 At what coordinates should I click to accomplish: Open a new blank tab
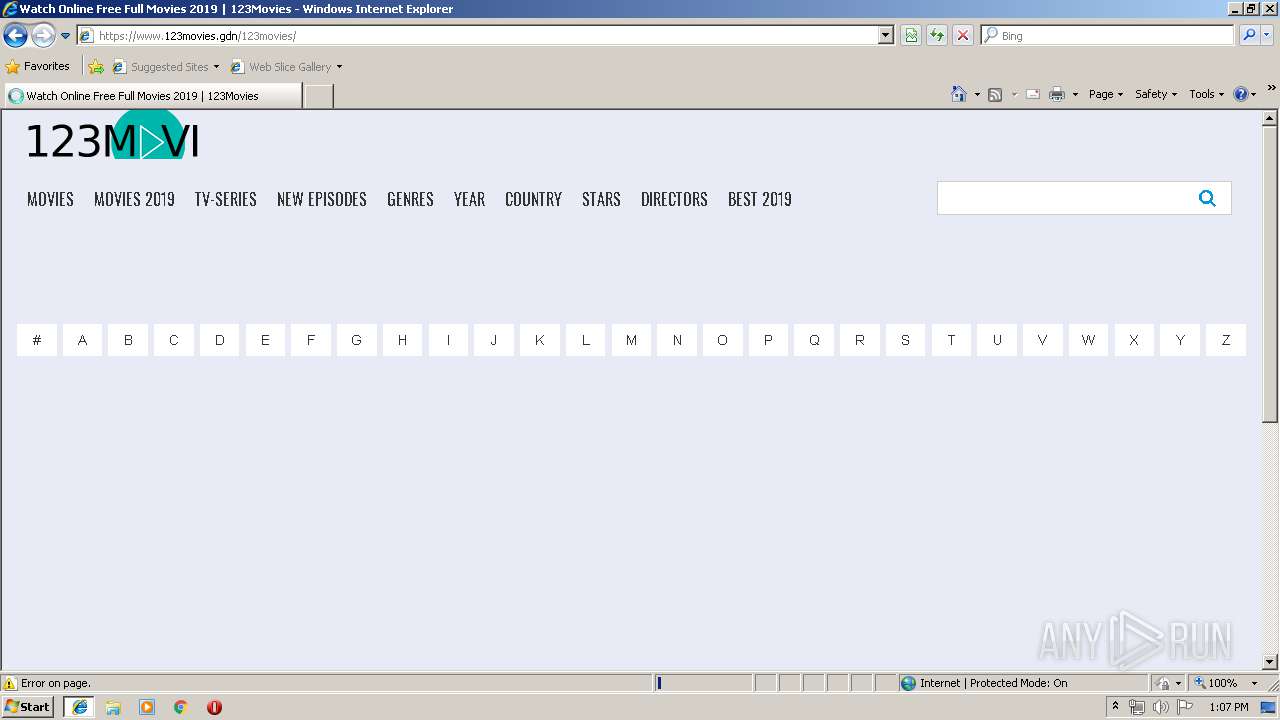pos(318,96)
